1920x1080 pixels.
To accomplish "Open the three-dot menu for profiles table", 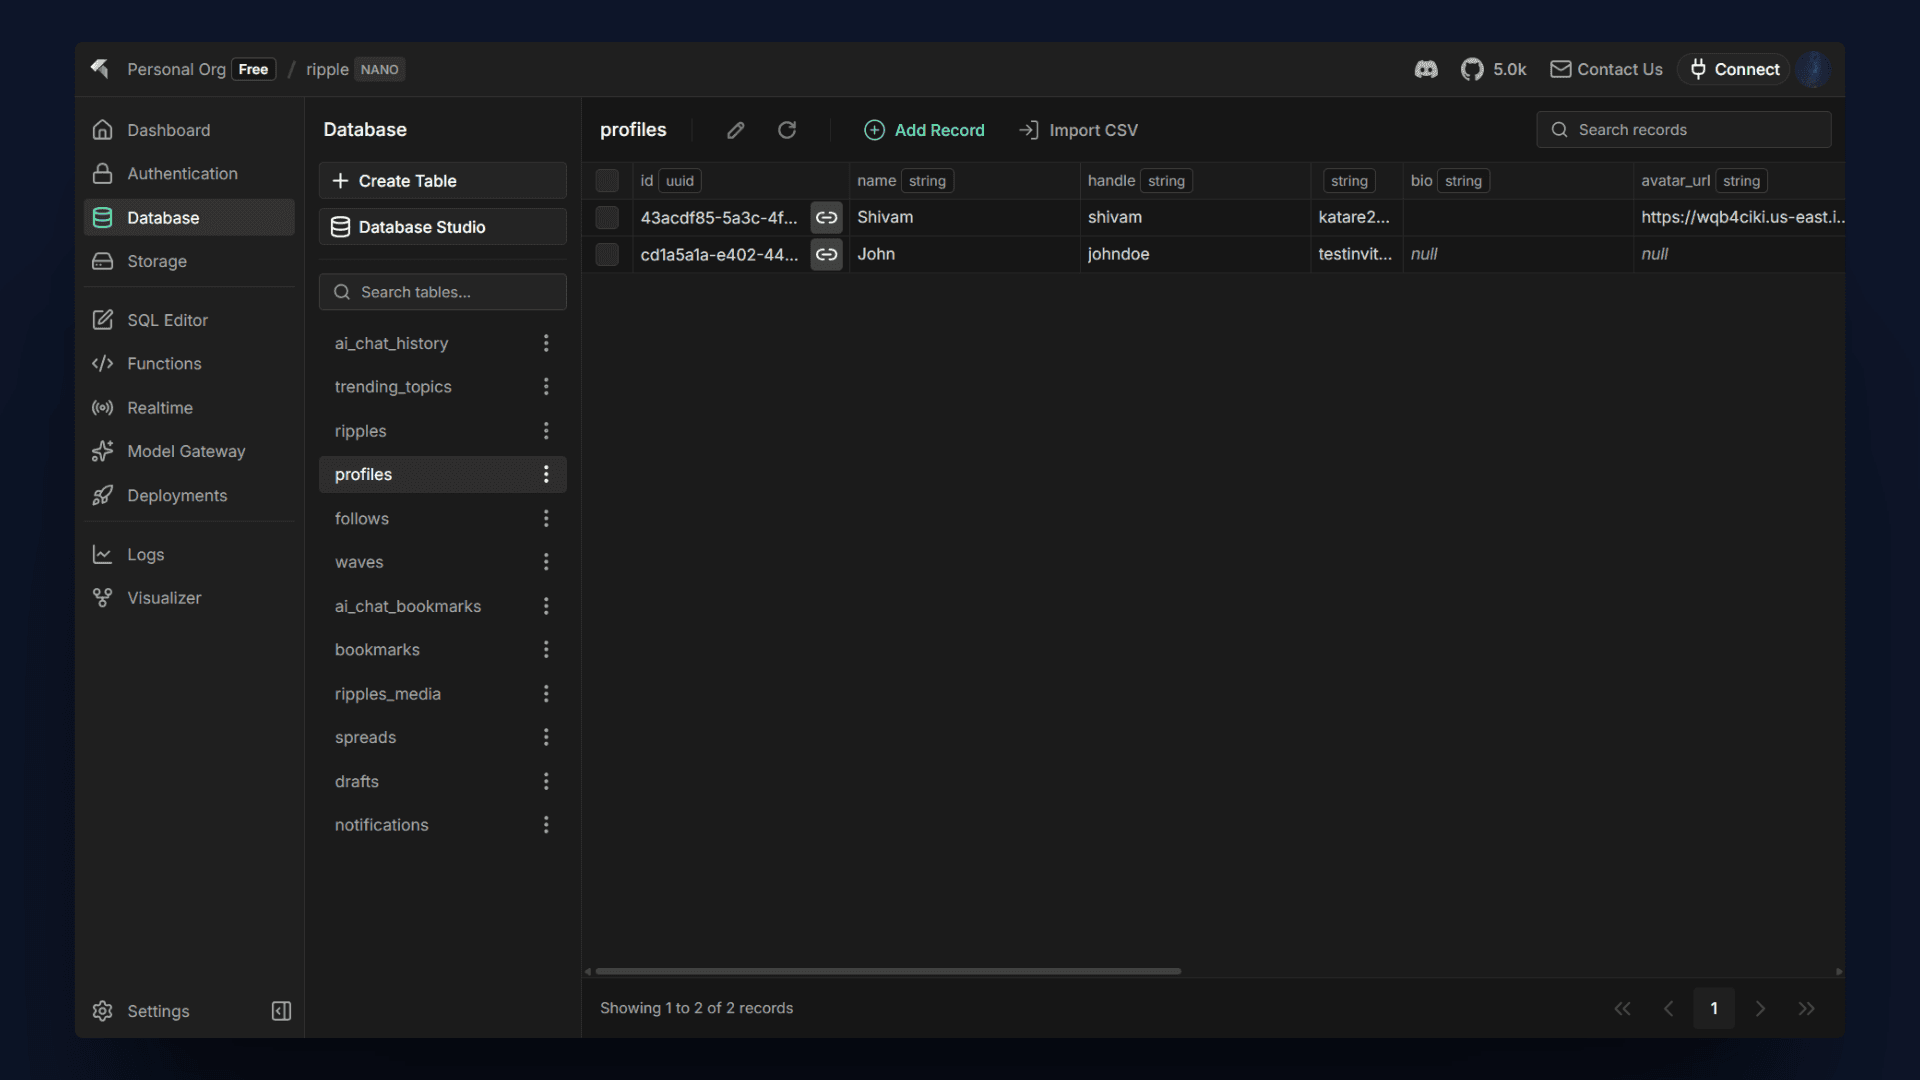I will 546,474.
